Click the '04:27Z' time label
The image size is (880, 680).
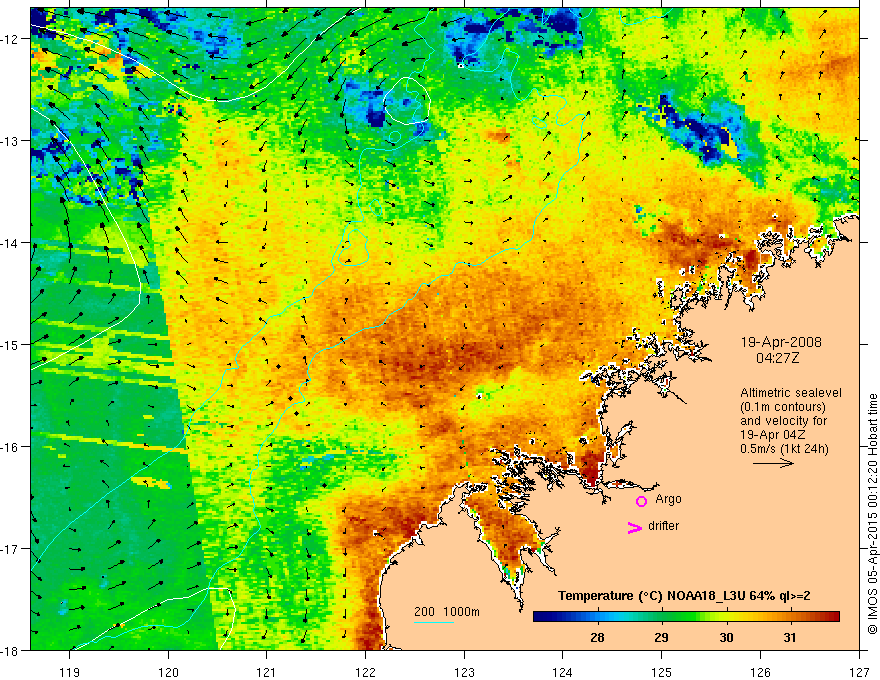click(x=777, y=358)
